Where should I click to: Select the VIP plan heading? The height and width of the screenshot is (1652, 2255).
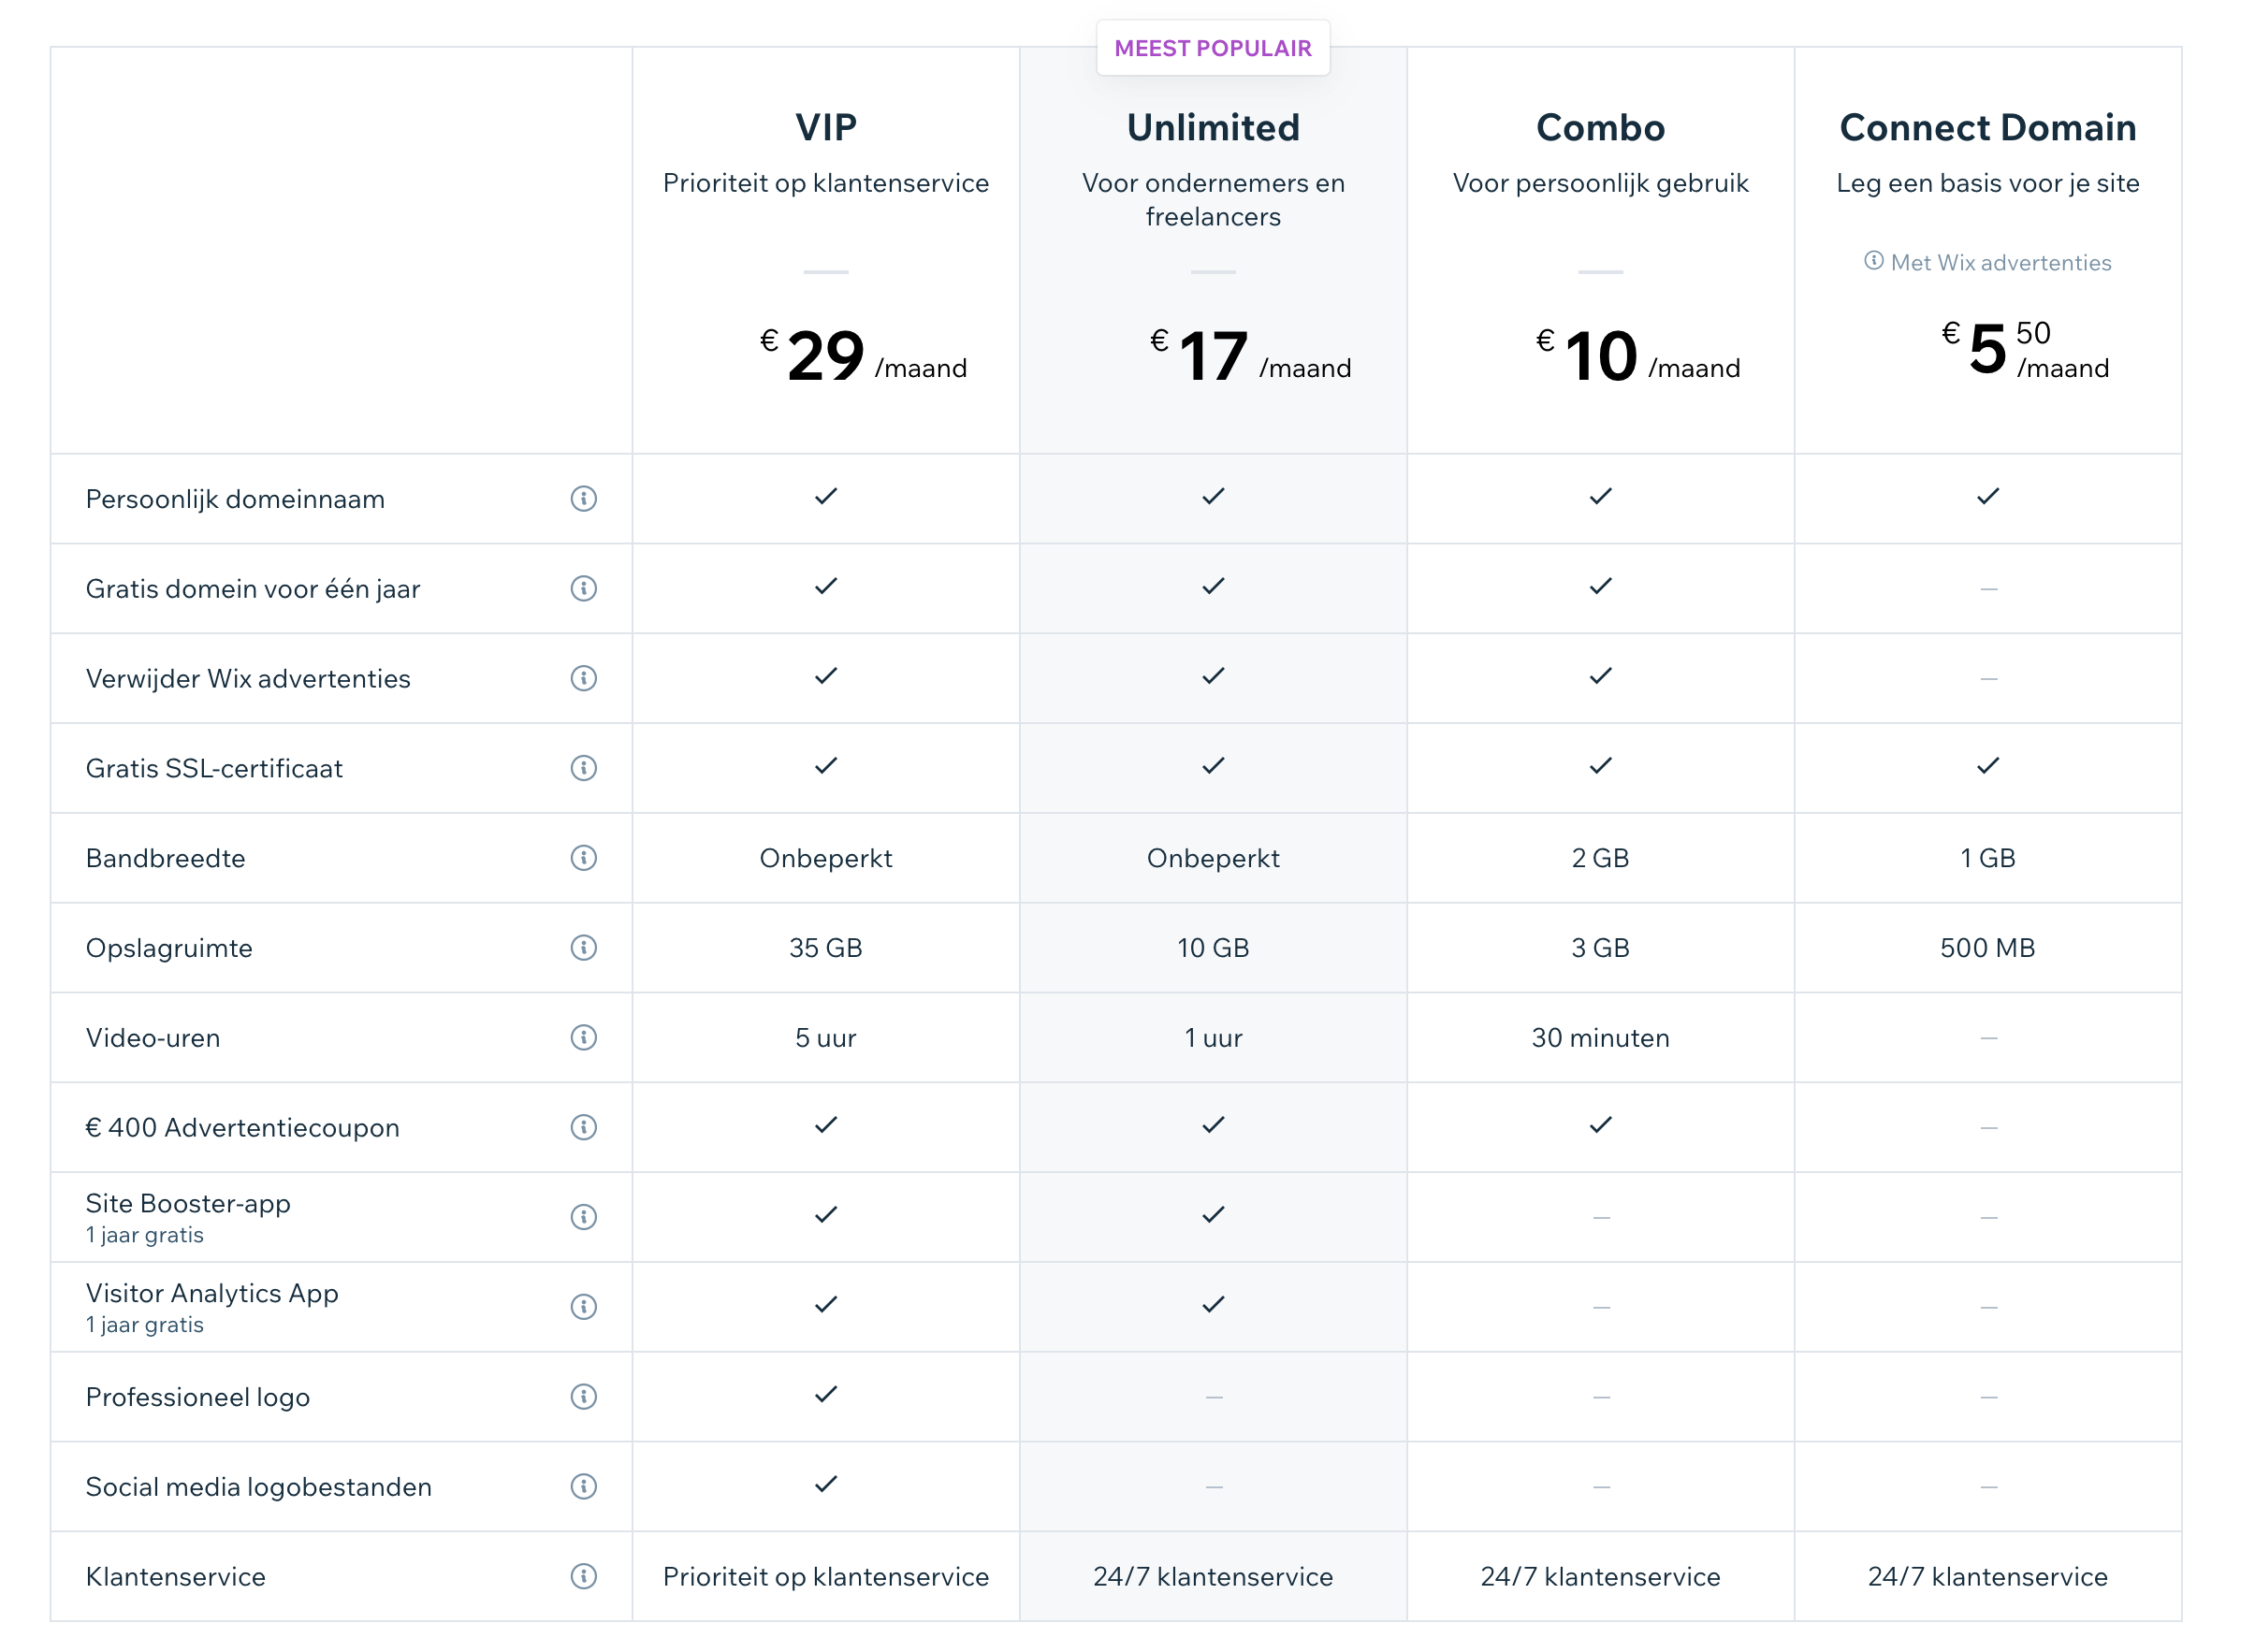click(825, 128)
